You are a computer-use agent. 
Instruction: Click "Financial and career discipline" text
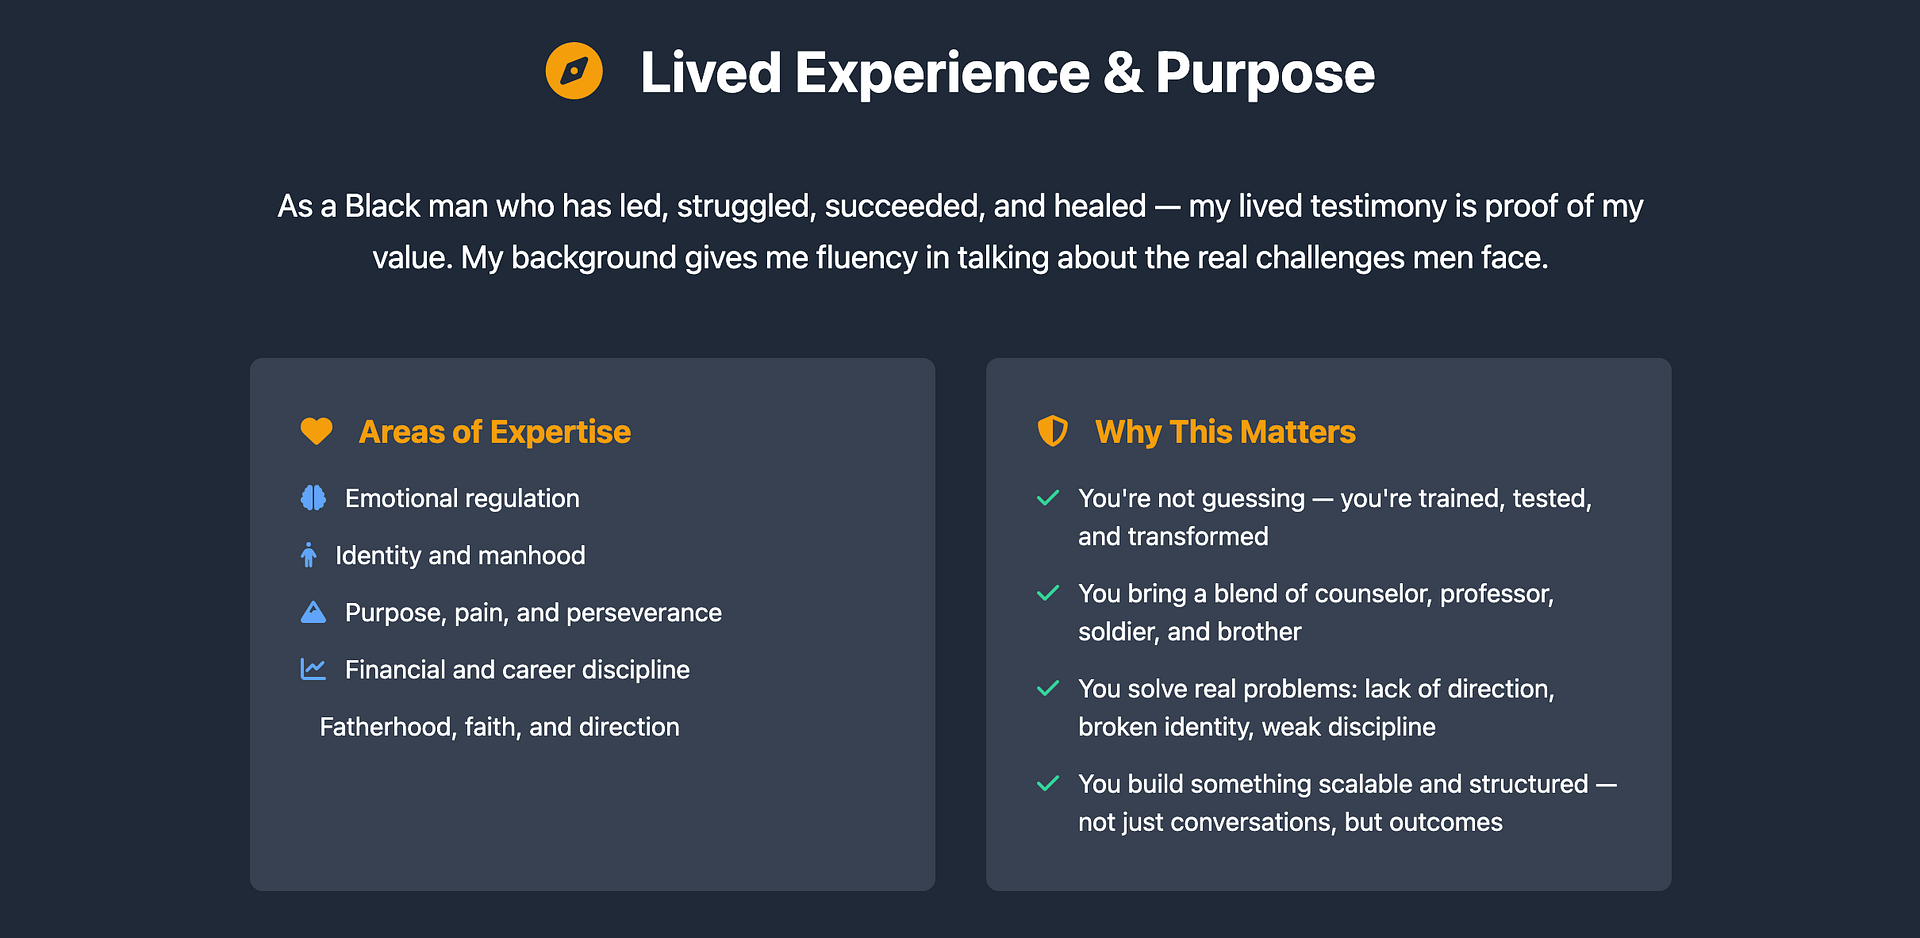point(517,670)
